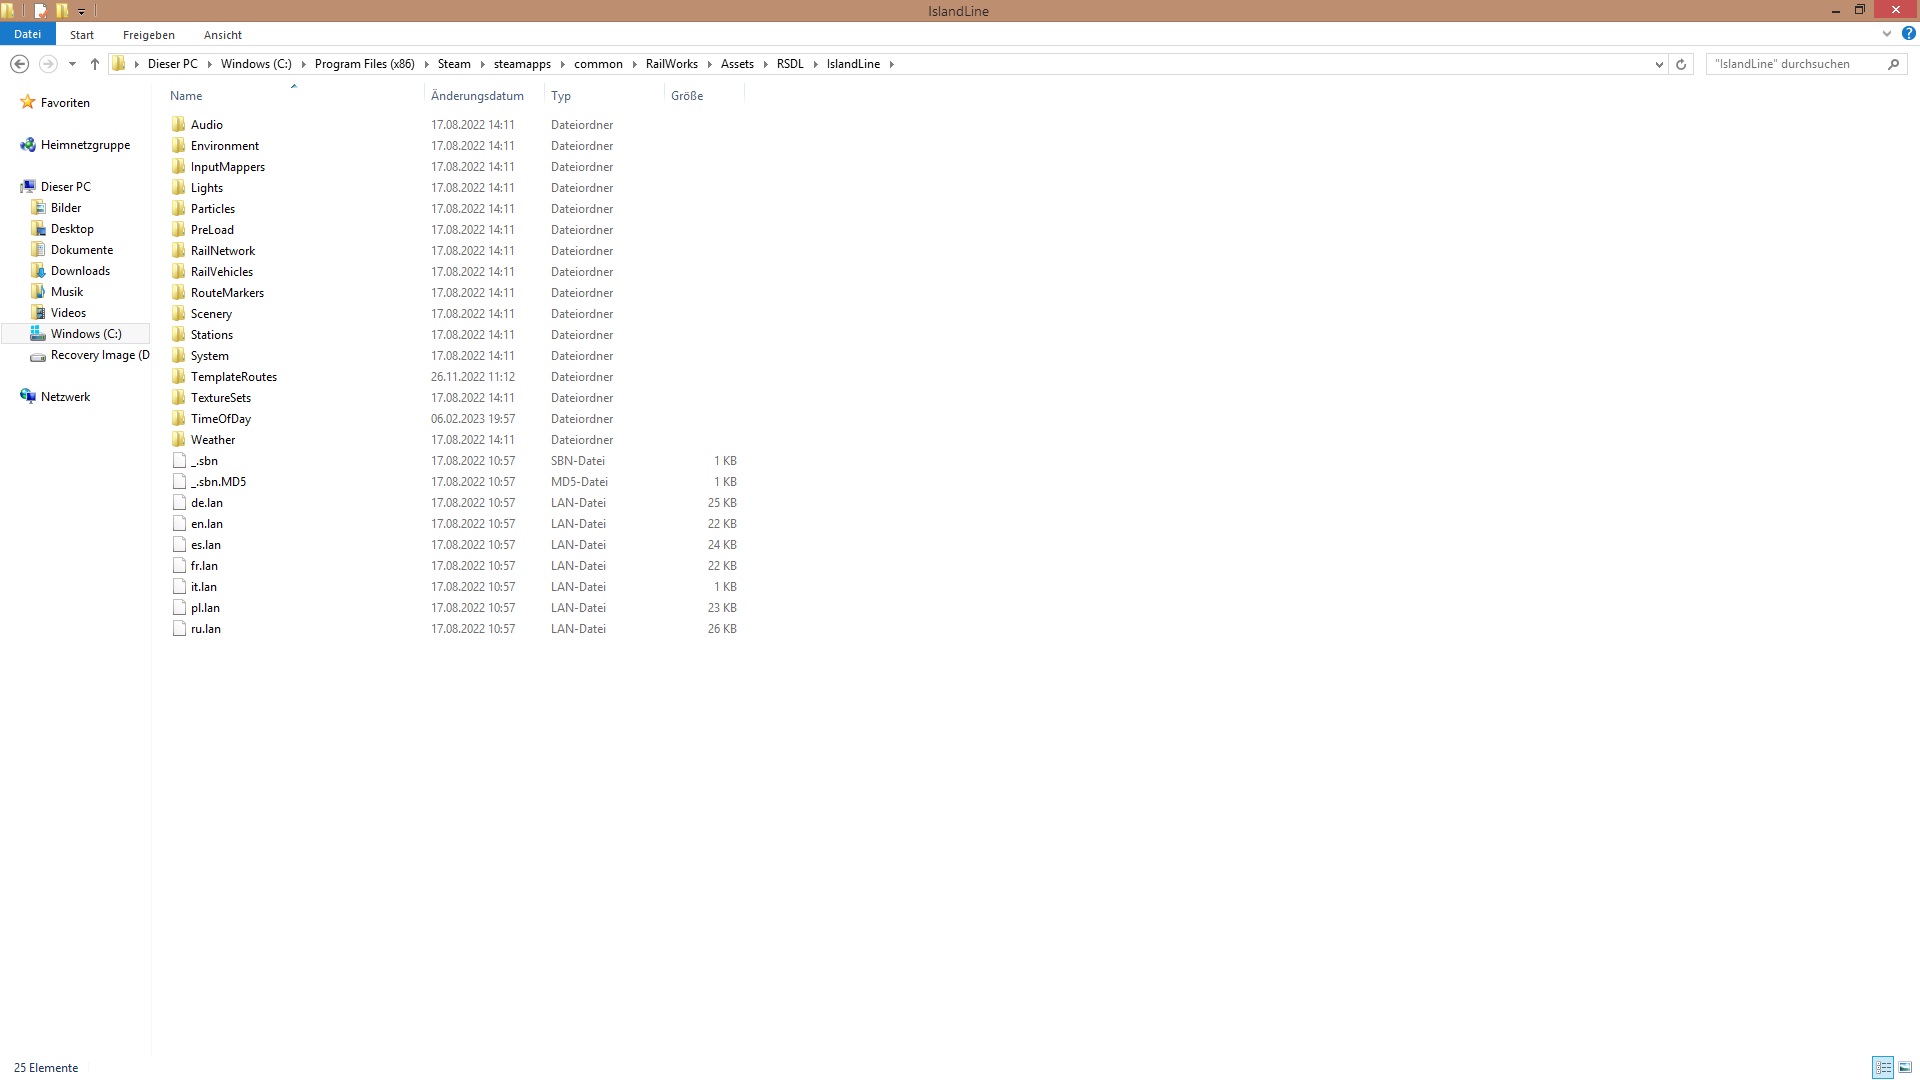Select the TimeOfDay folder icon
1920x1080 pixels.
pos(179,418)
